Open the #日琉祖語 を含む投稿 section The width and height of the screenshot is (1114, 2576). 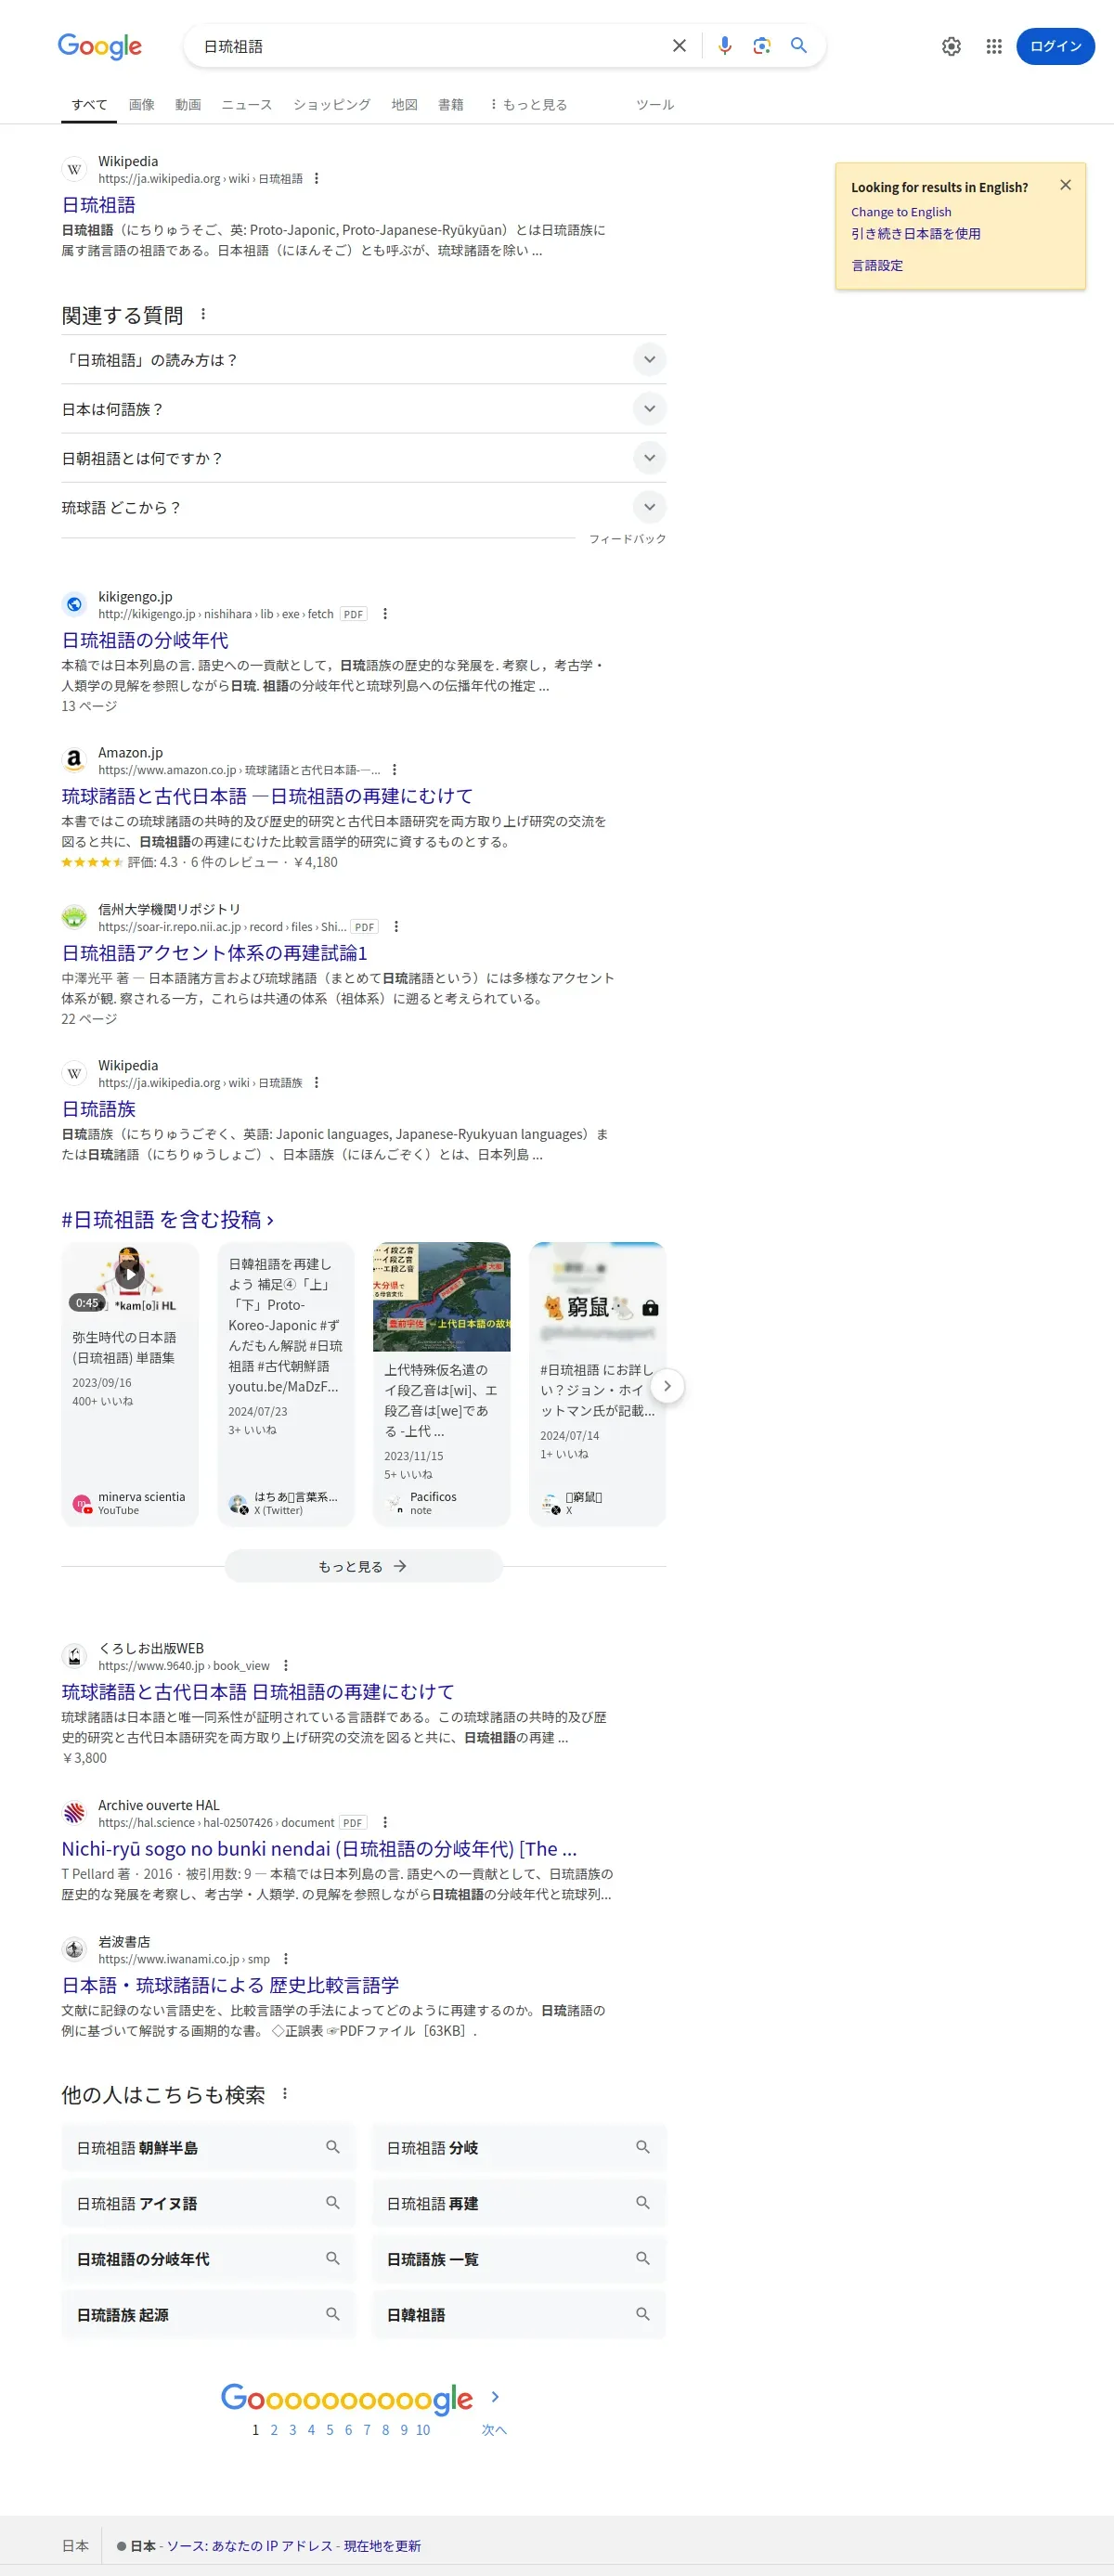click(167, 1219)
